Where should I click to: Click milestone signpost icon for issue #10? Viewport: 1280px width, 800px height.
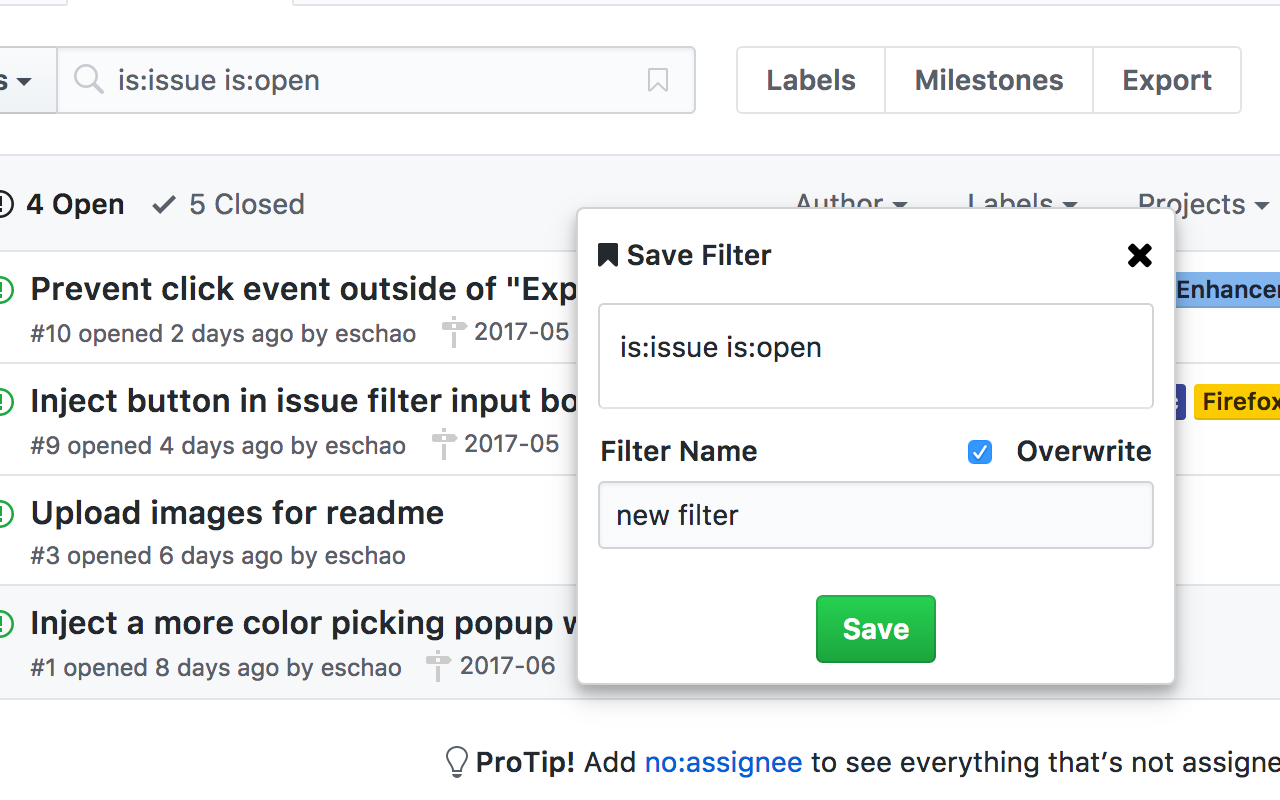click(x=454, y=332)
